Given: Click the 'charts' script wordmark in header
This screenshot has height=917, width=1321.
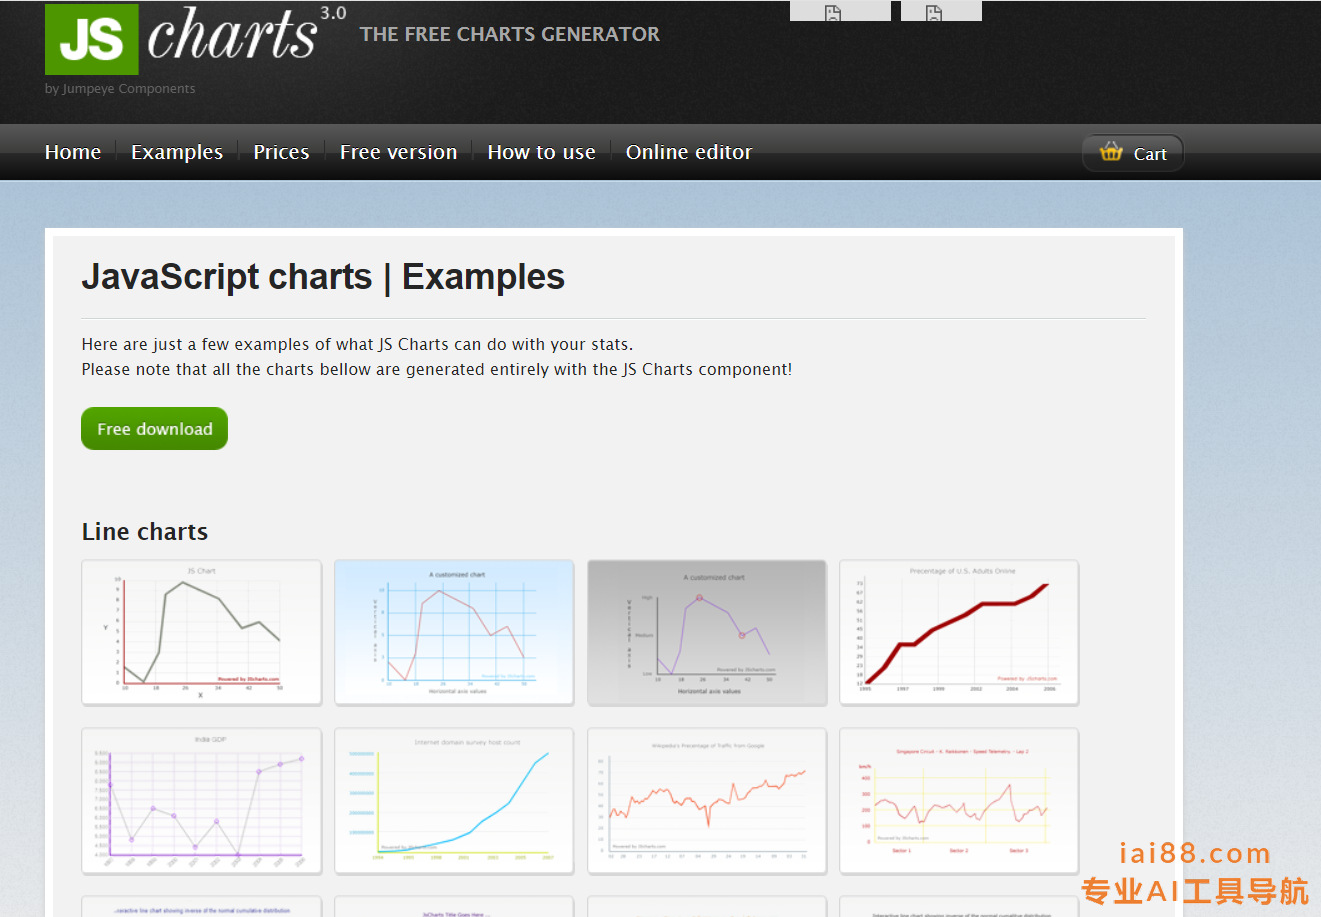Looking at the screenshot, I should pos(232,35).
